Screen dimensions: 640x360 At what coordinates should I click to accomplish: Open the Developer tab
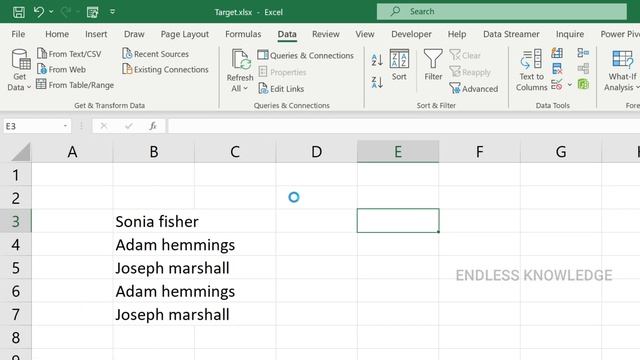pyautogui.click(x=411, y=34)
